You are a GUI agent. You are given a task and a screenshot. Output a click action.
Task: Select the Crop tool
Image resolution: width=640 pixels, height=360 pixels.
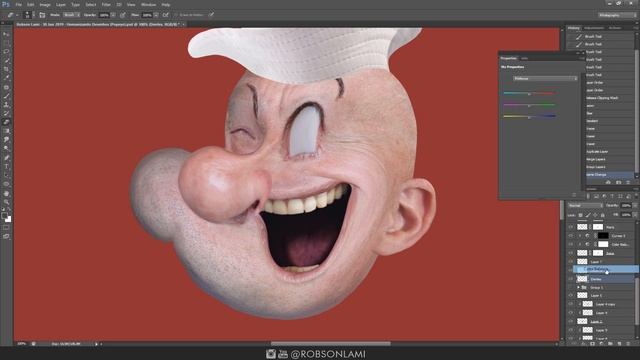6,69
